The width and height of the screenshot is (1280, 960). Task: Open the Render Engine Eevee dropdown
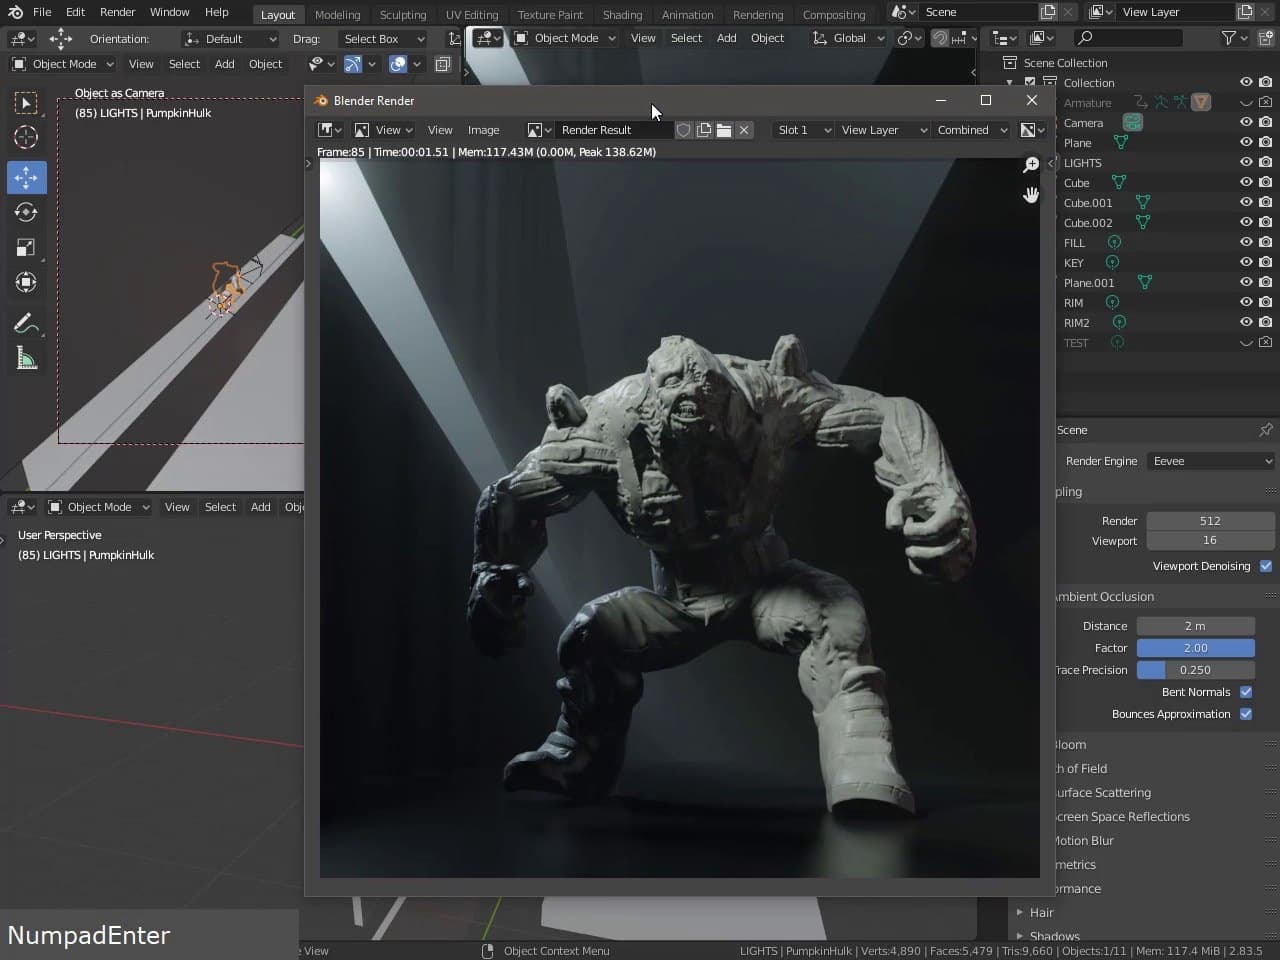point(1211,461)
